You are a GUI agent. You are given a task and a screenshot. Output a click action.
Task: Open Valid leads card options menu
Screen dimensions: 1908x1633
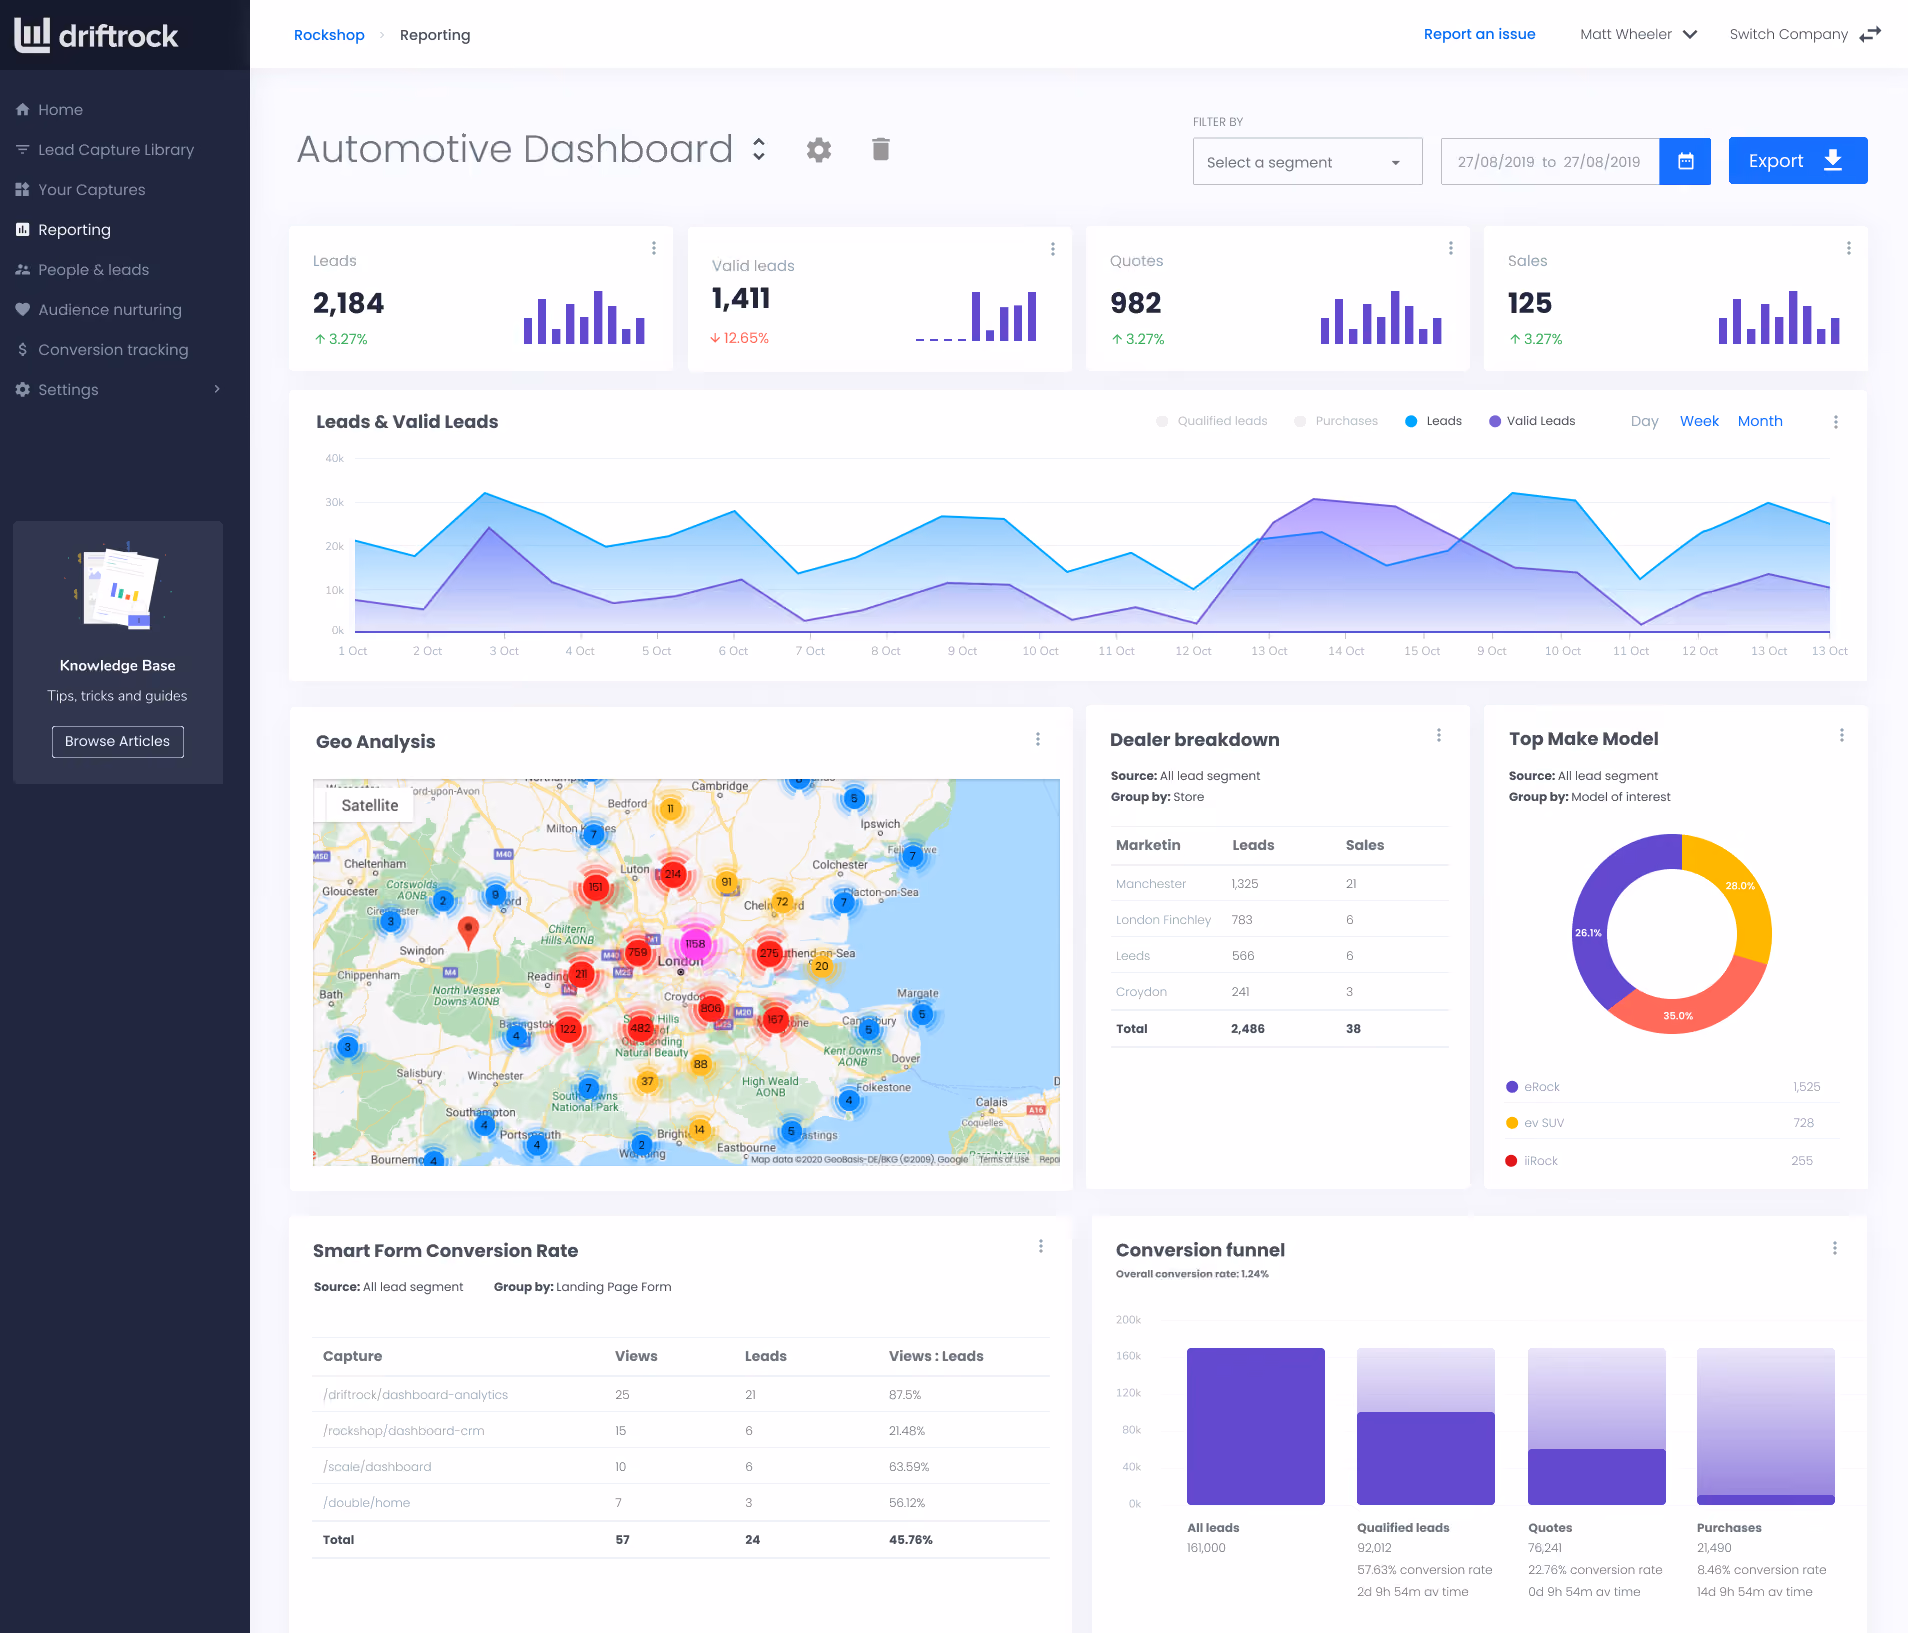(x=1053, y=249)
